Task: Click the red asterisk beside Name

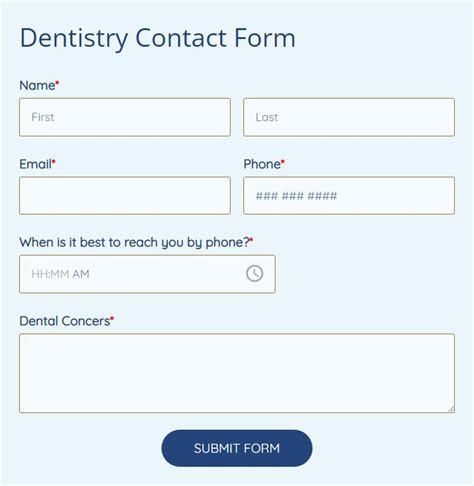Action: (x=57, y=82)
